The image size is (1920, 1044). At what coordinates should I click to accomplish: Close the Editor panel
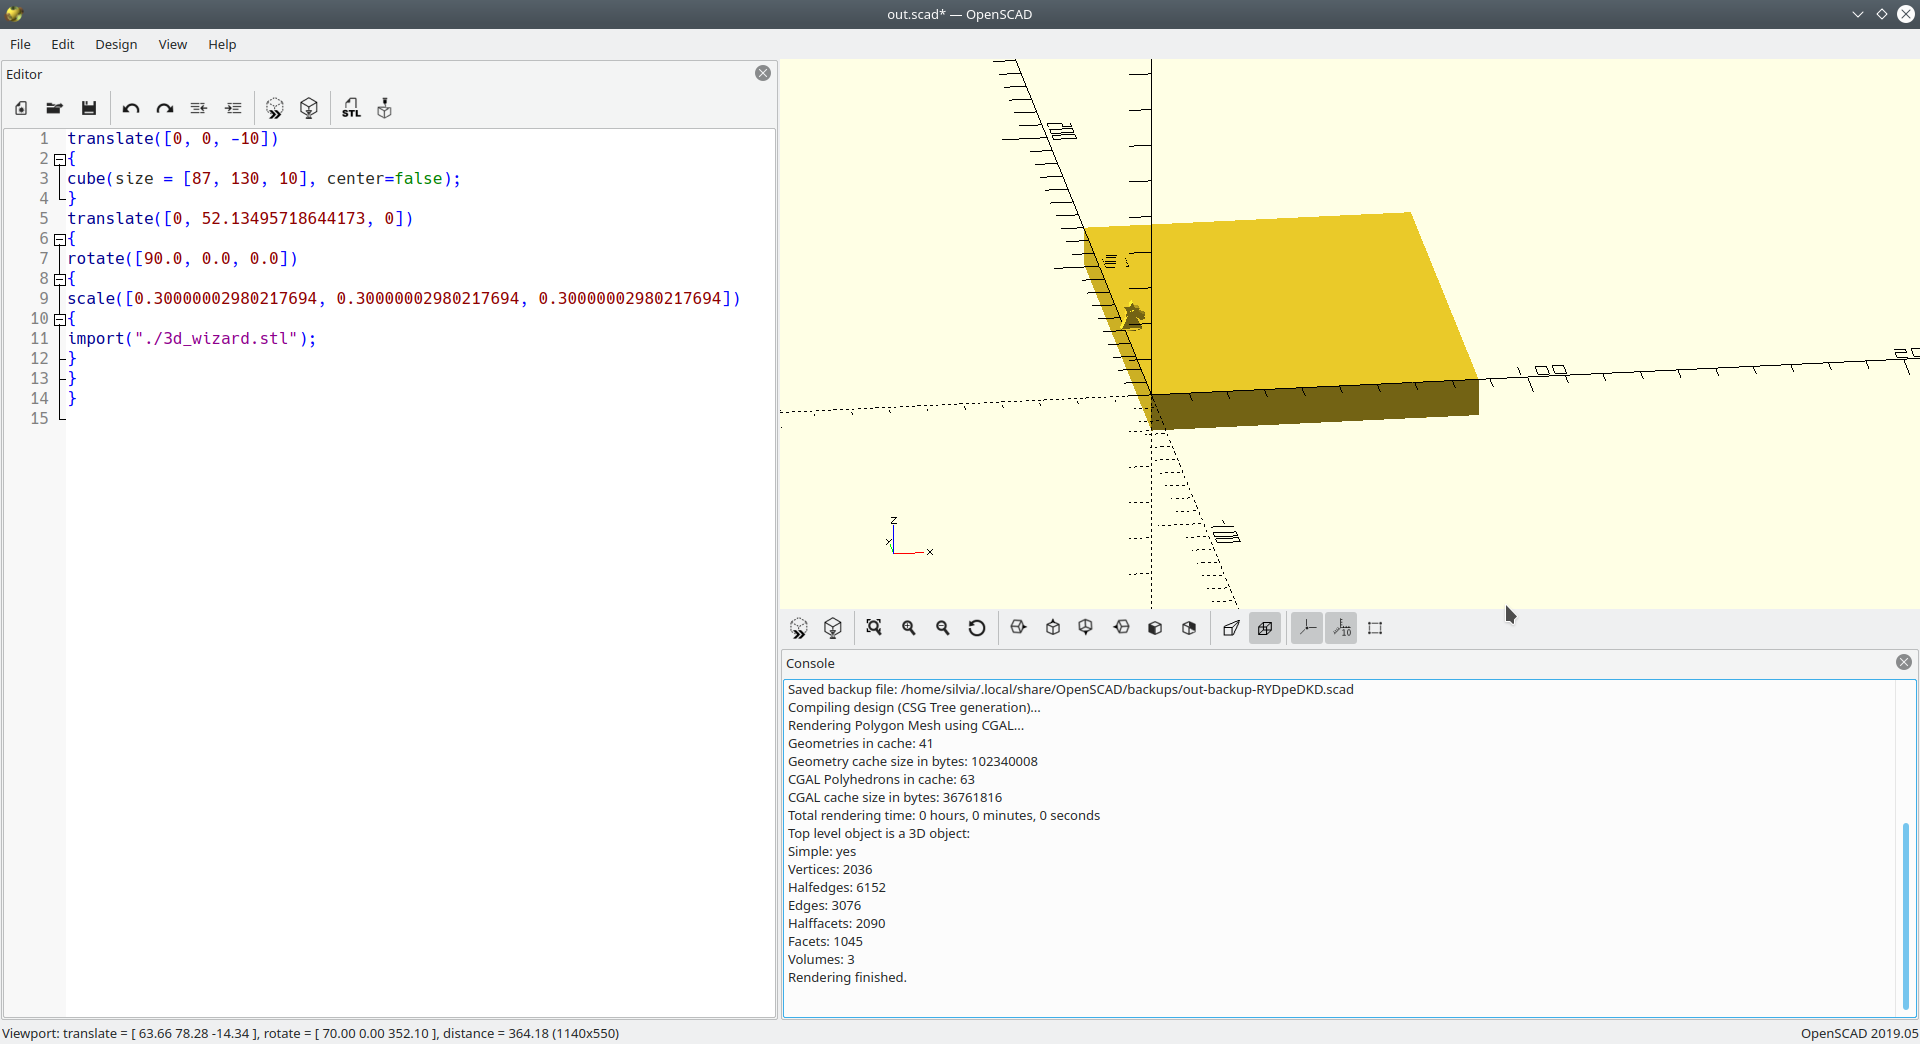(763, 73)
